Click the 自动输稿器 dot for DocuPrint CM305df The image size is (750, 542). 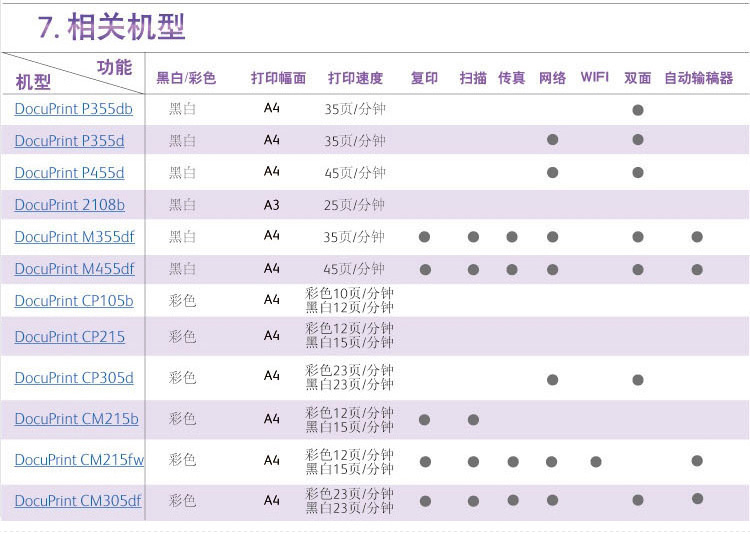(x=697, y=499)
